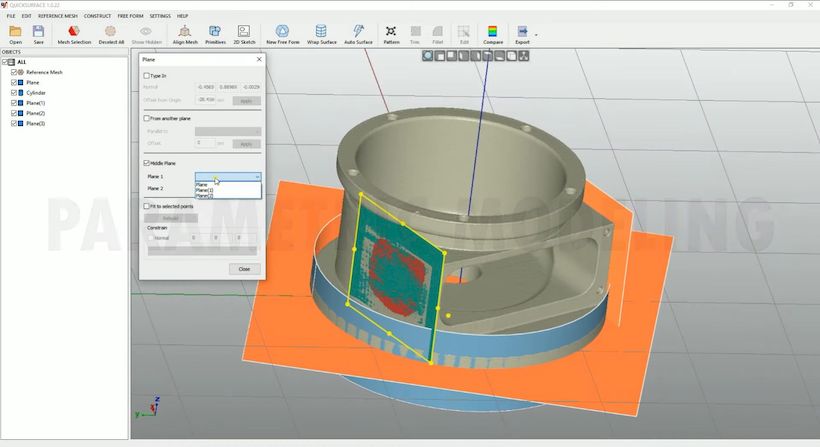Click the Plane 1 combo box
The height and width of the screenshot is (447, 820).
(228, 177)
